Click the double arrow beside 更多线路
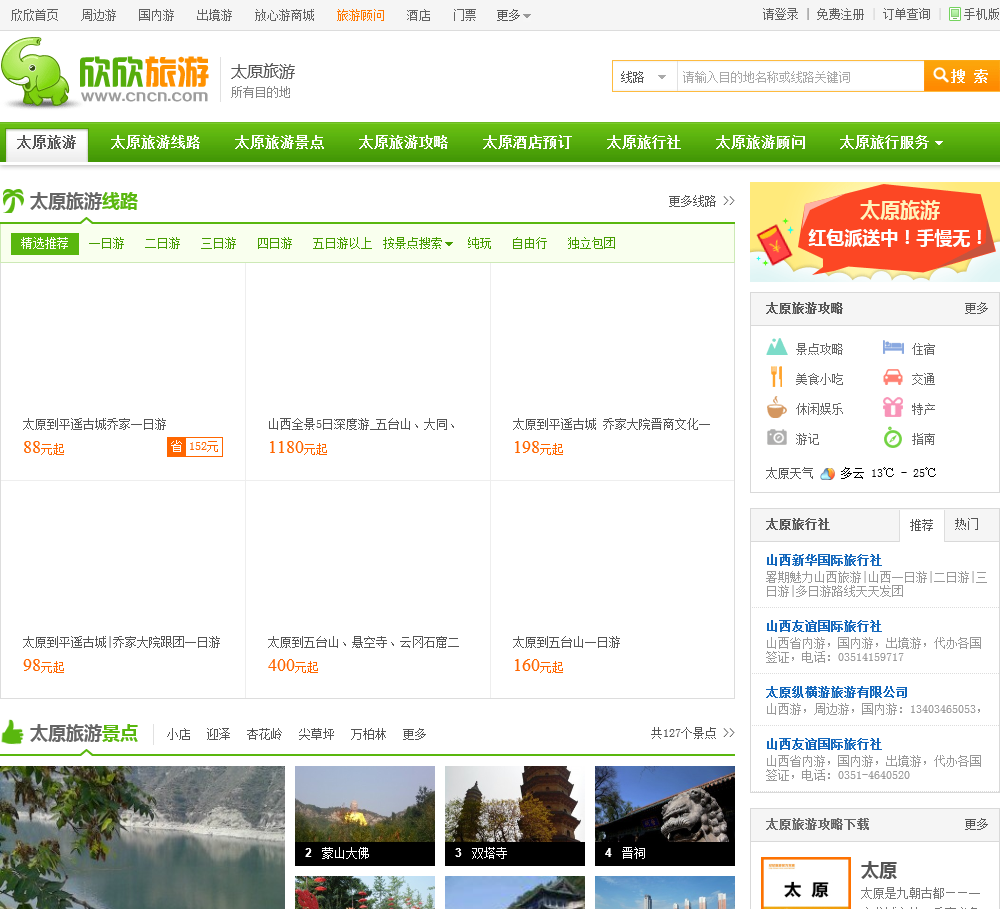Screen dimensions: 1000x909 pyautogui.click(x=729, y=201)
